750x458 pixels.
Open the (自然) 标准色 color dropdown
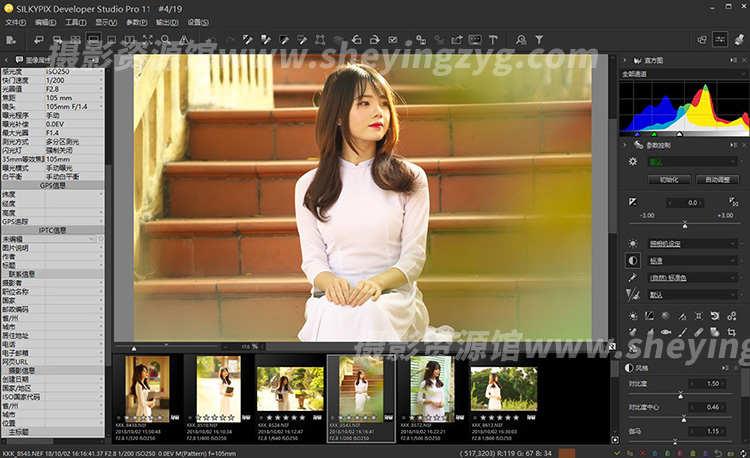[692, 277]
